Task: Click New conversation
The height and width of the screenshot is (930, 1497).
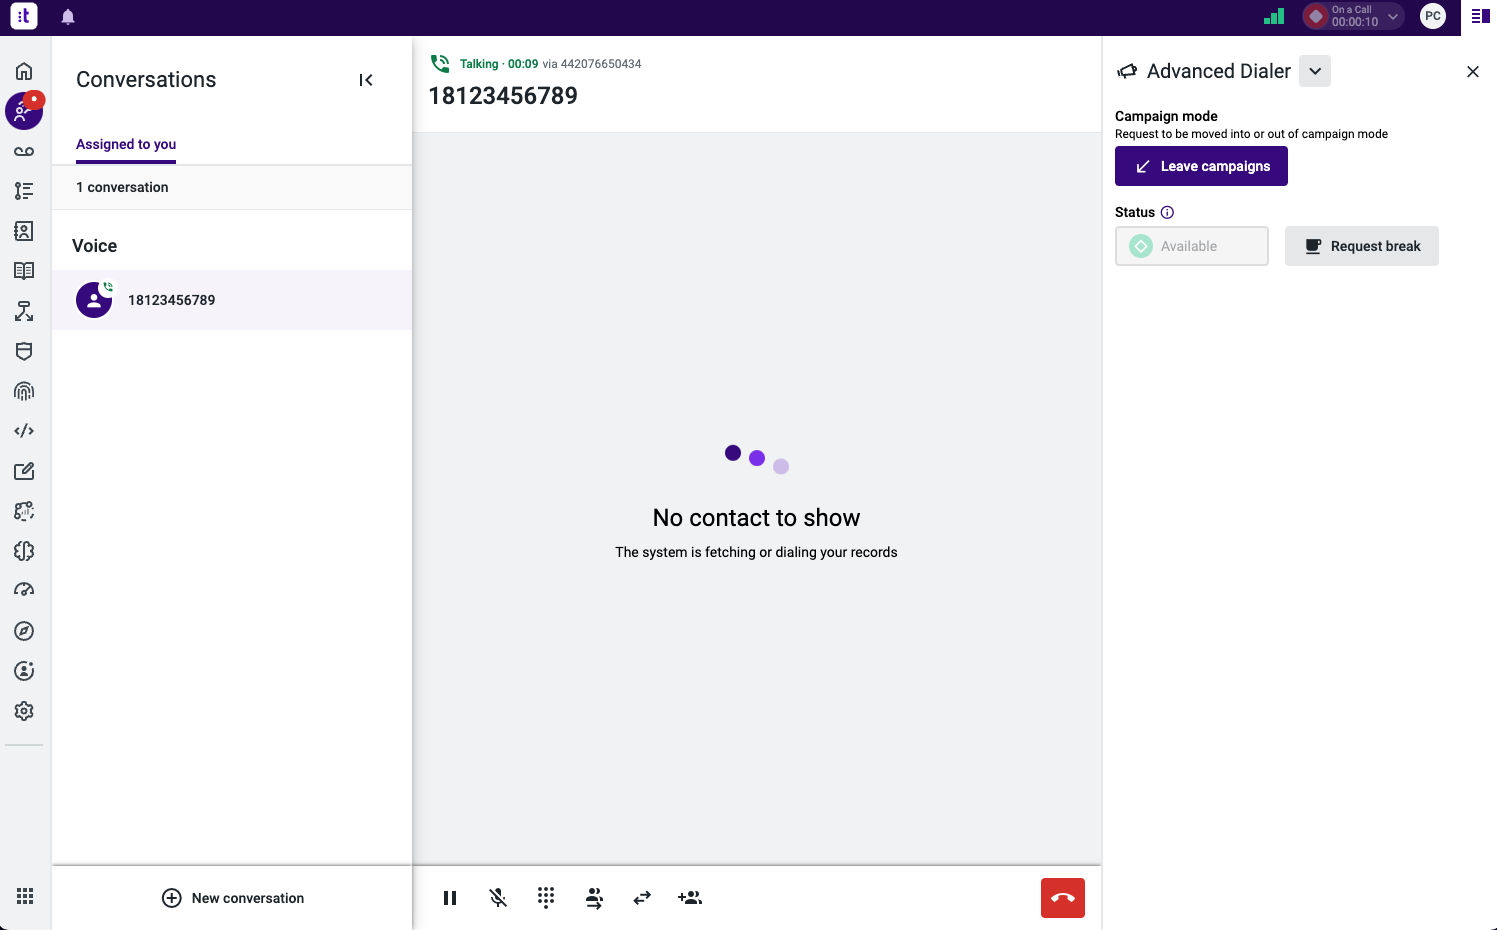Action: [x=233, y=898]
